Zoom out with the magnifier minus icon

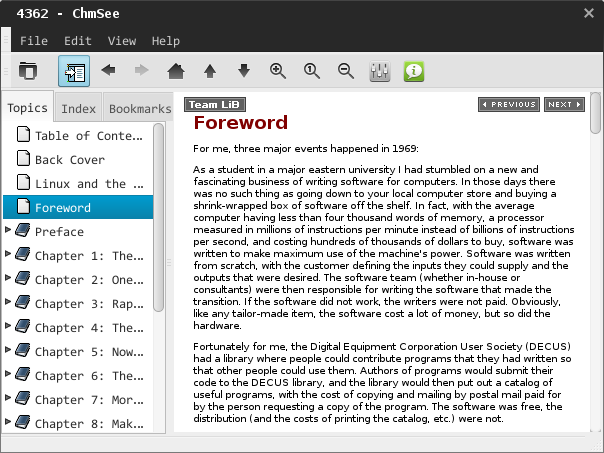pos(346,71)
